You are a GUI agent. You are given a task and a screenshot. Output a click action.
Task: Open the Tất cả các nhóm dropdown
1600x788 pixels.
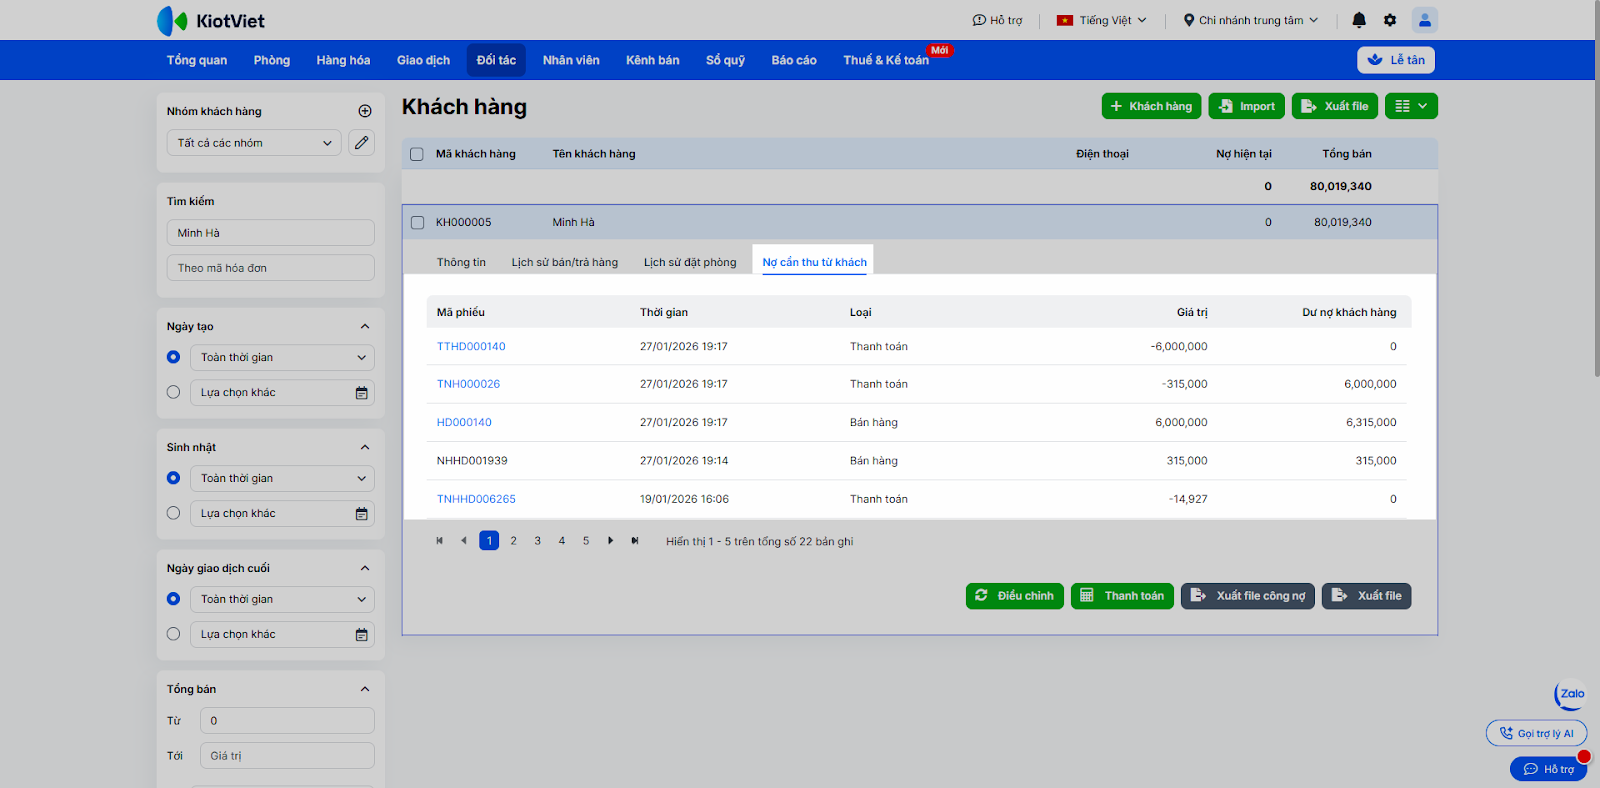pyautogui.click(x=254, y=143)
